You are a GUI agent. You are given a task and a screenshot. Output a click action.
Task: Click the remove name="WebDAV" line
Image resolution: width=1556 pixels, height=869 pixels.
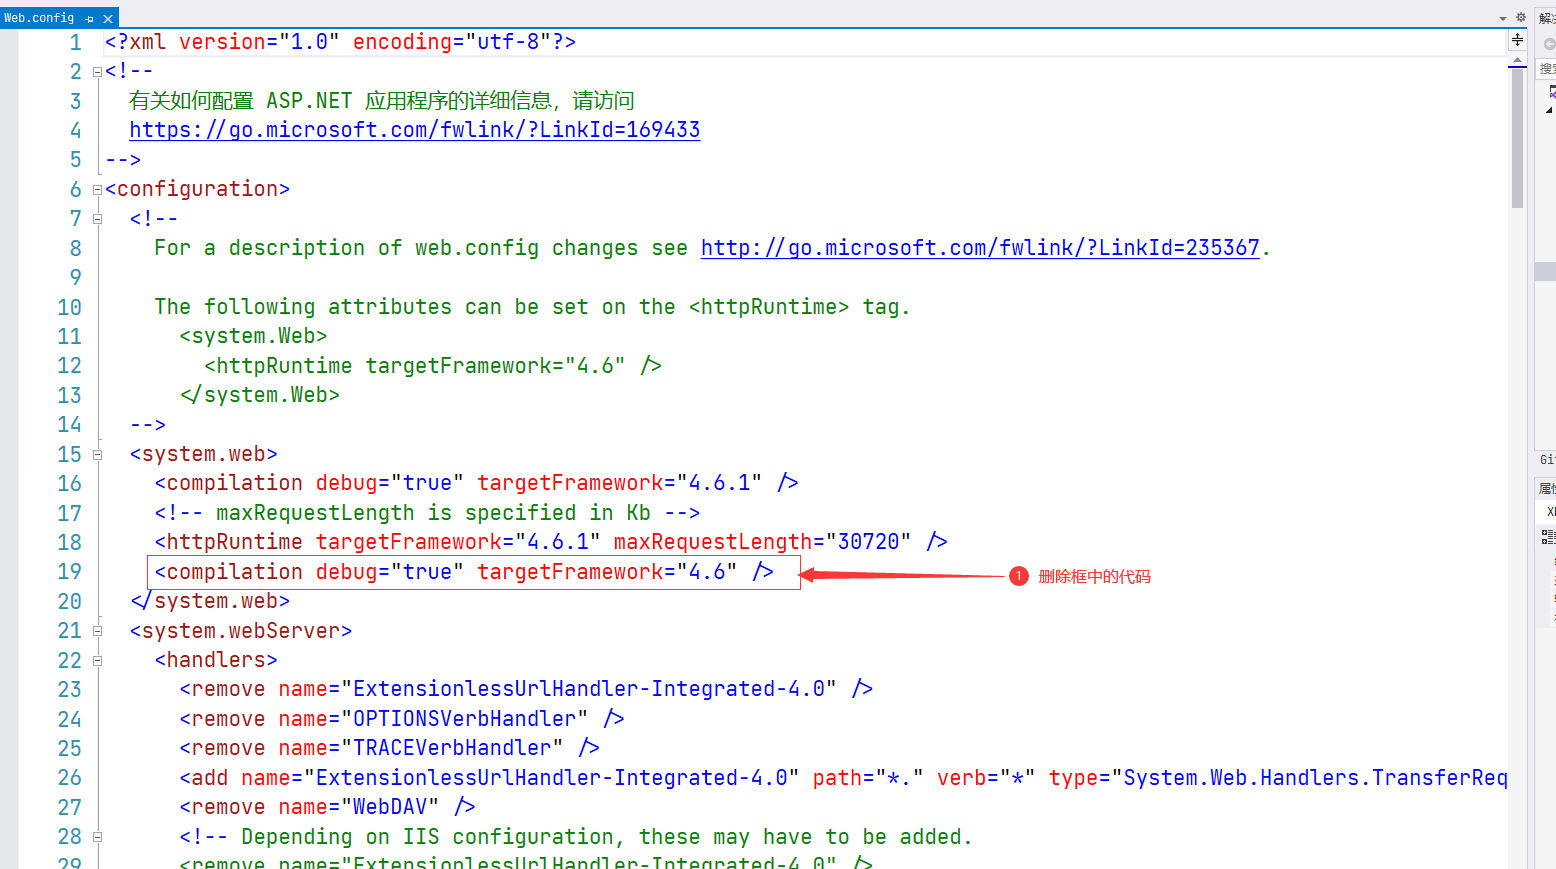click(327, 807)
